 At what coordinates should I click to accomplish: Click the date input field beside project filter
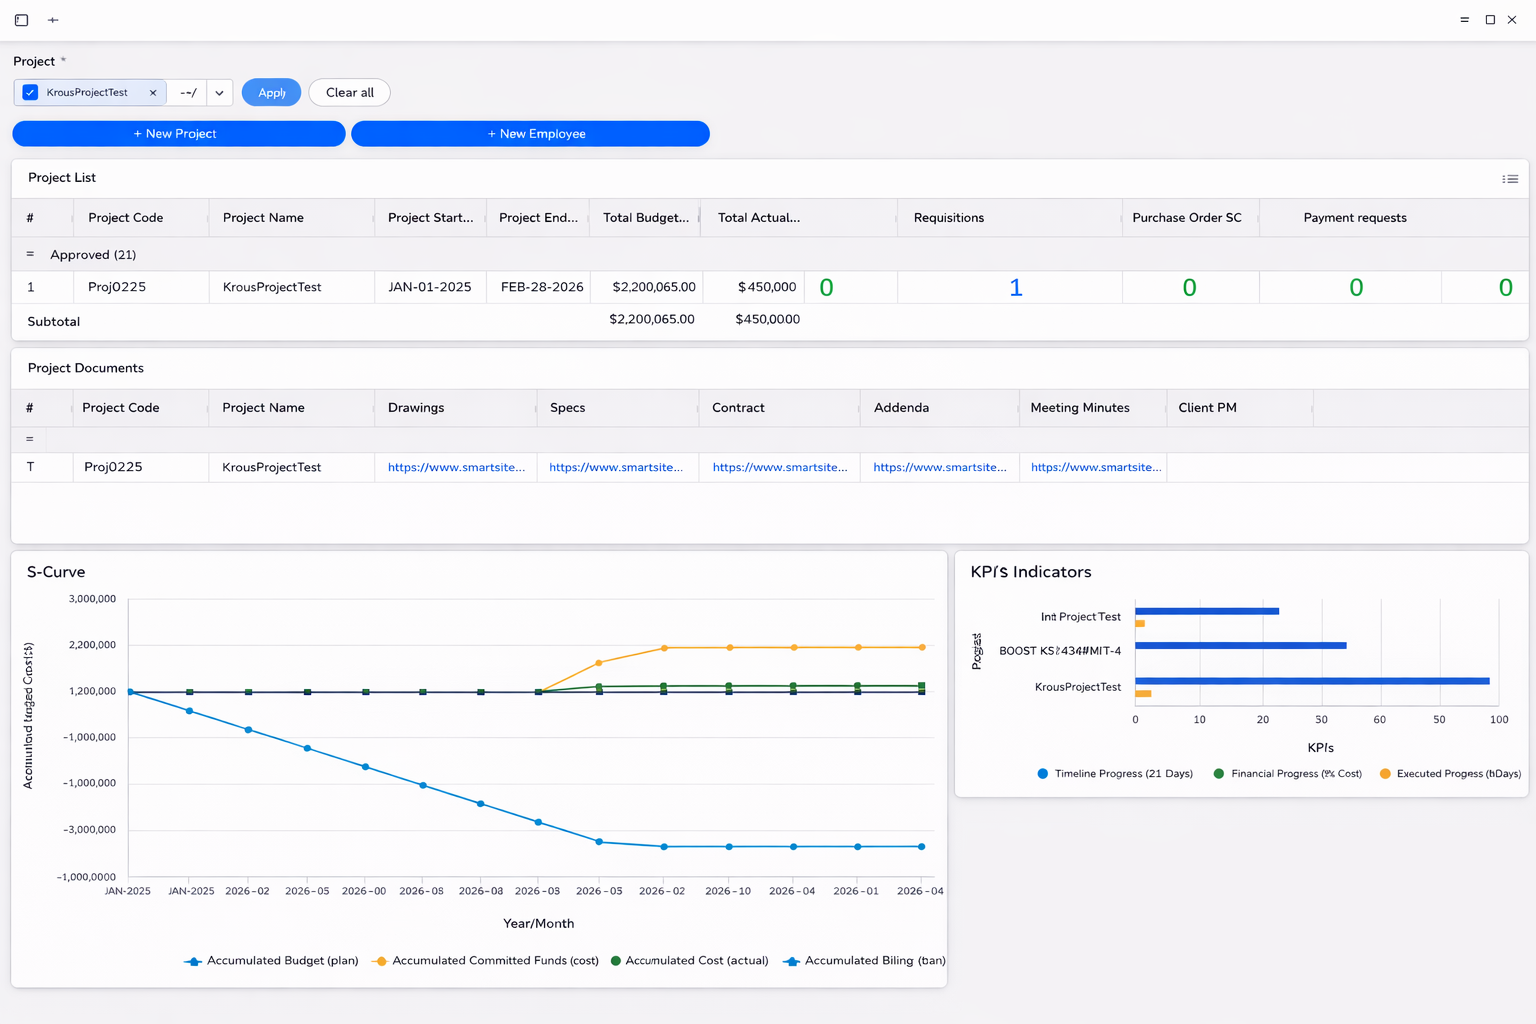(x=187, y=92)
